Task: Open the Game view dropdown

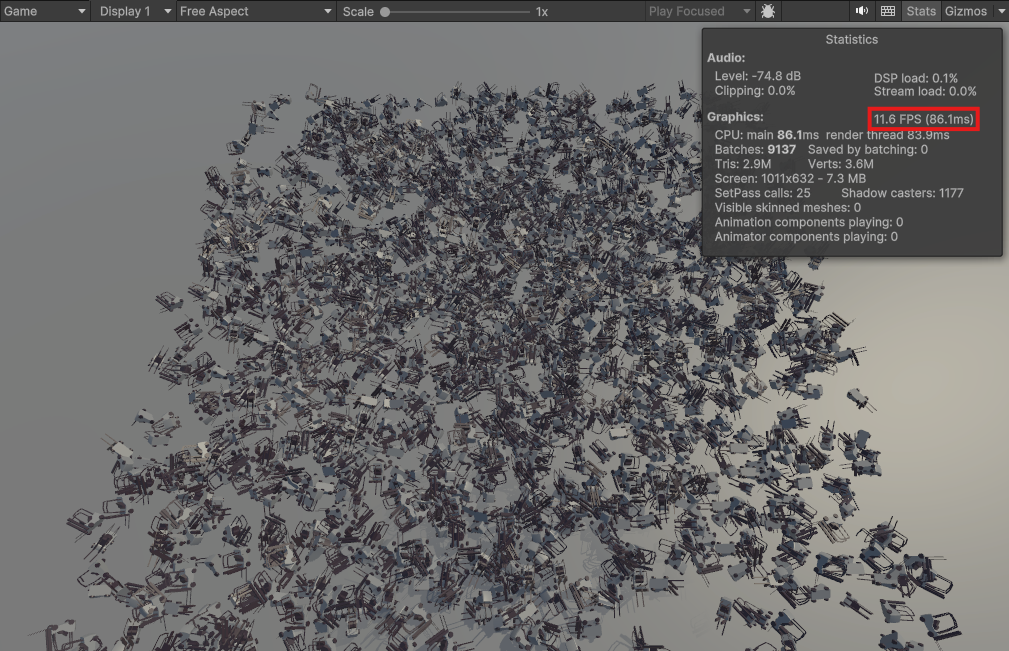Action: pos(44,11)
